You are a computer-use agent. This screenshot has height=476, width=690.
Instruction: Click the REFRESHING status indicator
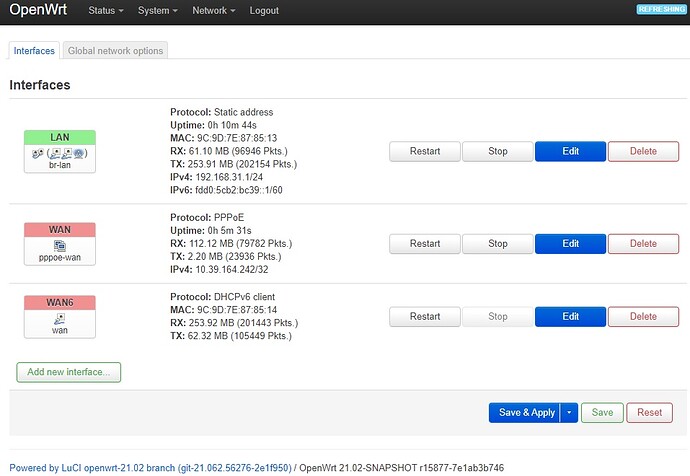pos(661,9)
